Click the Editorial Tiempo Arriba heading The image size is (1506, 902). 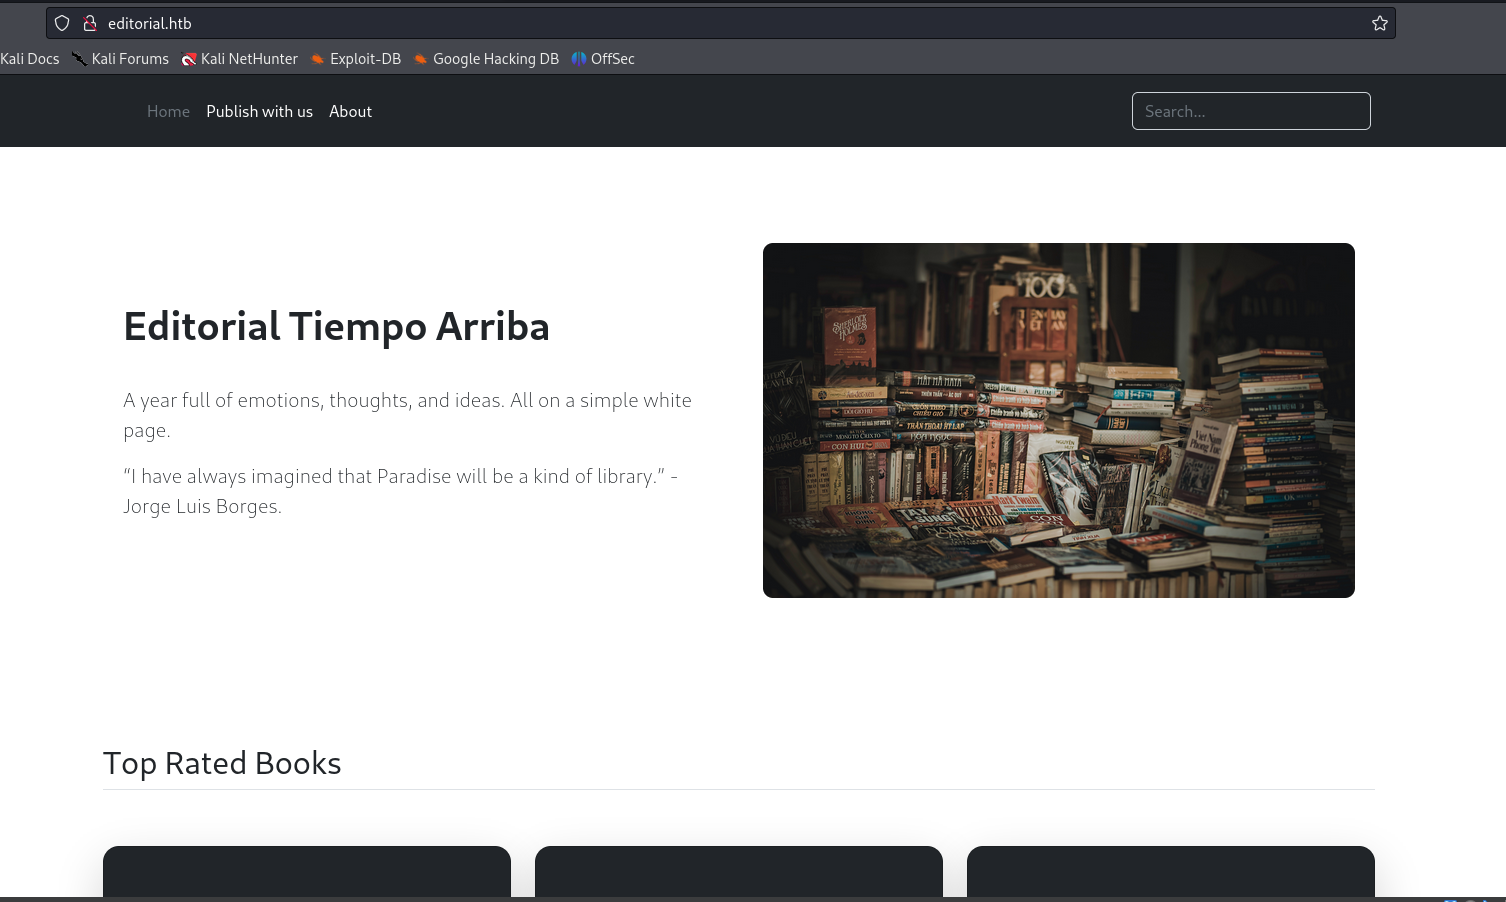(x=336, y=327)
